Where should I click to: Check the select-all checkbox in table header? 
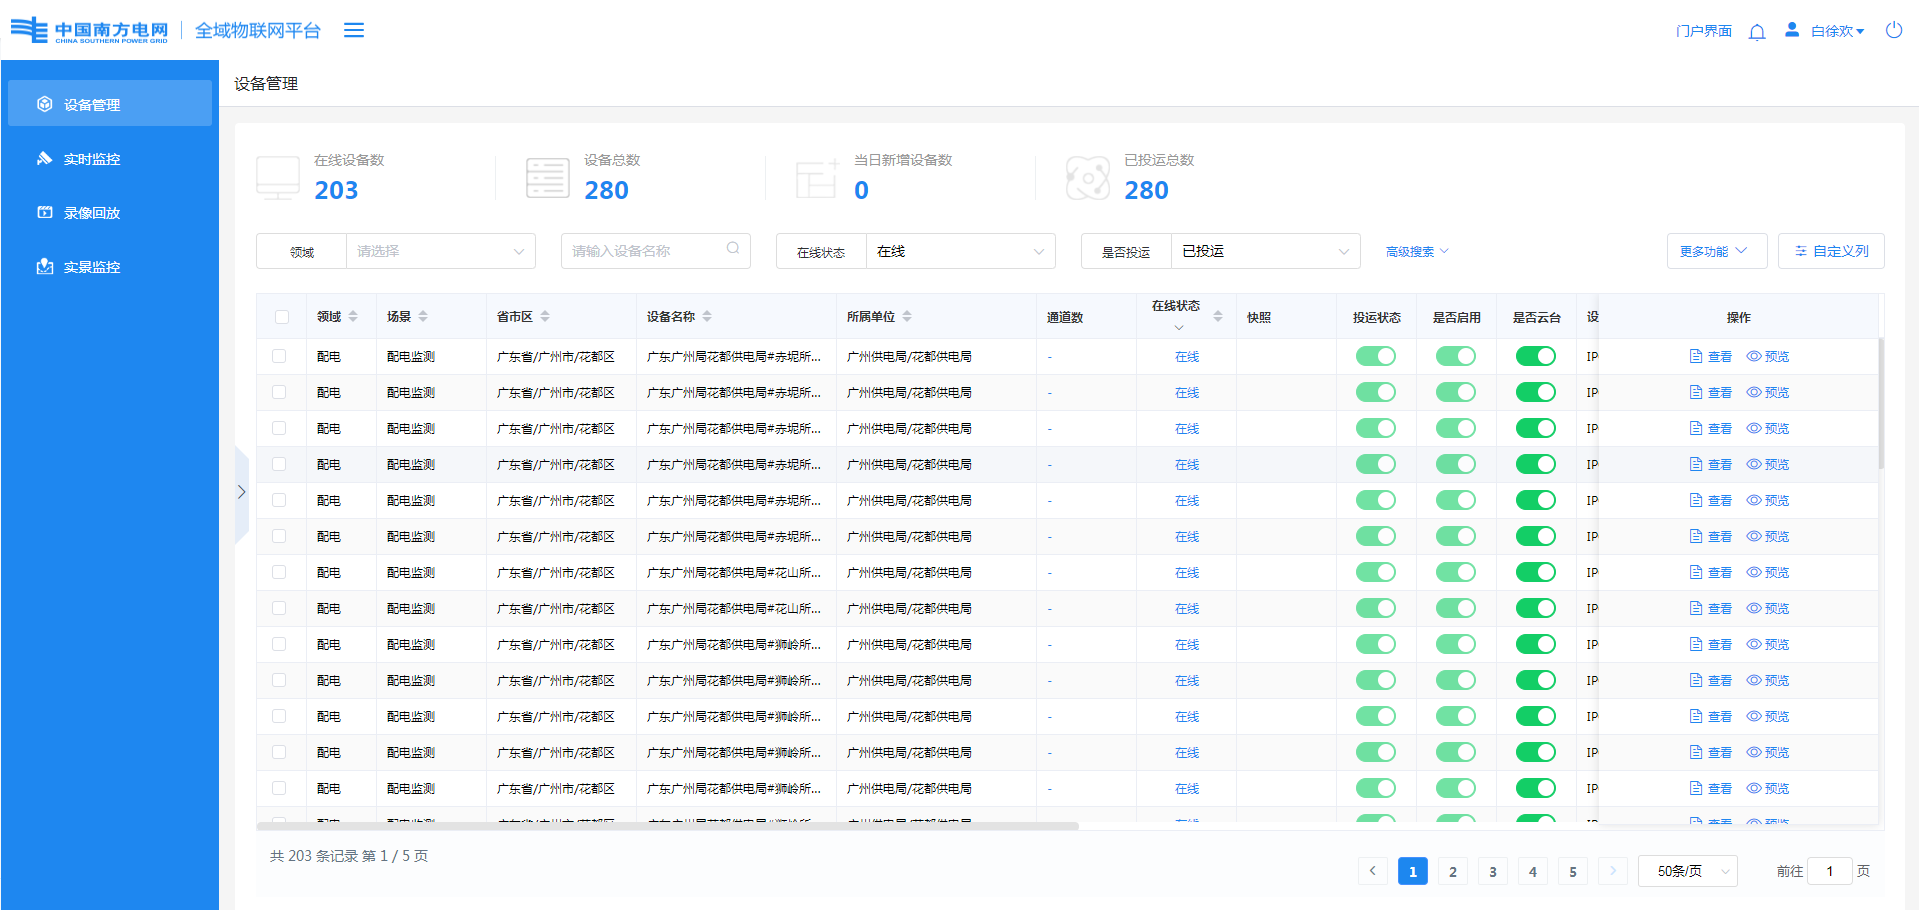coord(282,317)
